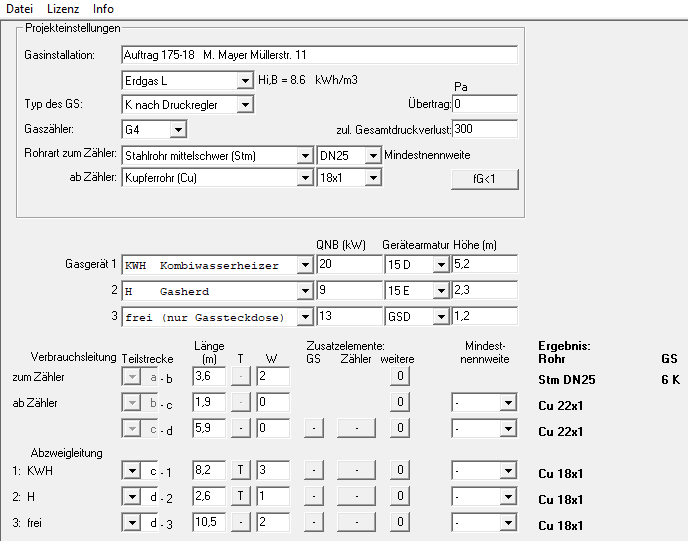Click the W field for a-b

(x=273, y=376)
